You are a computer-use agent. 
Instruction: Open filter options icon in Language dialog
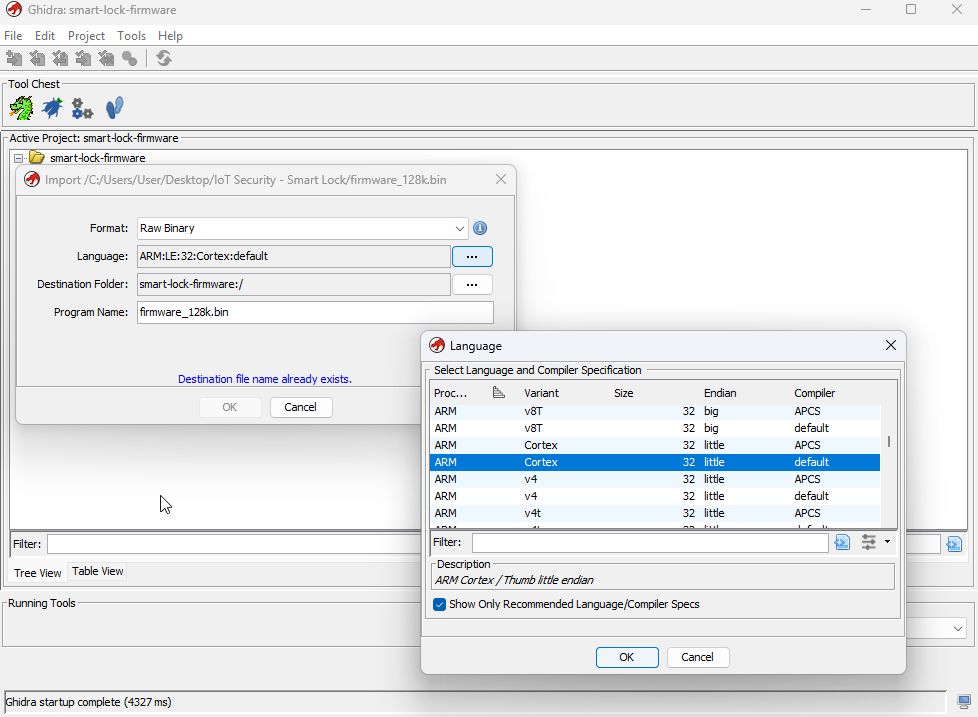868,542
